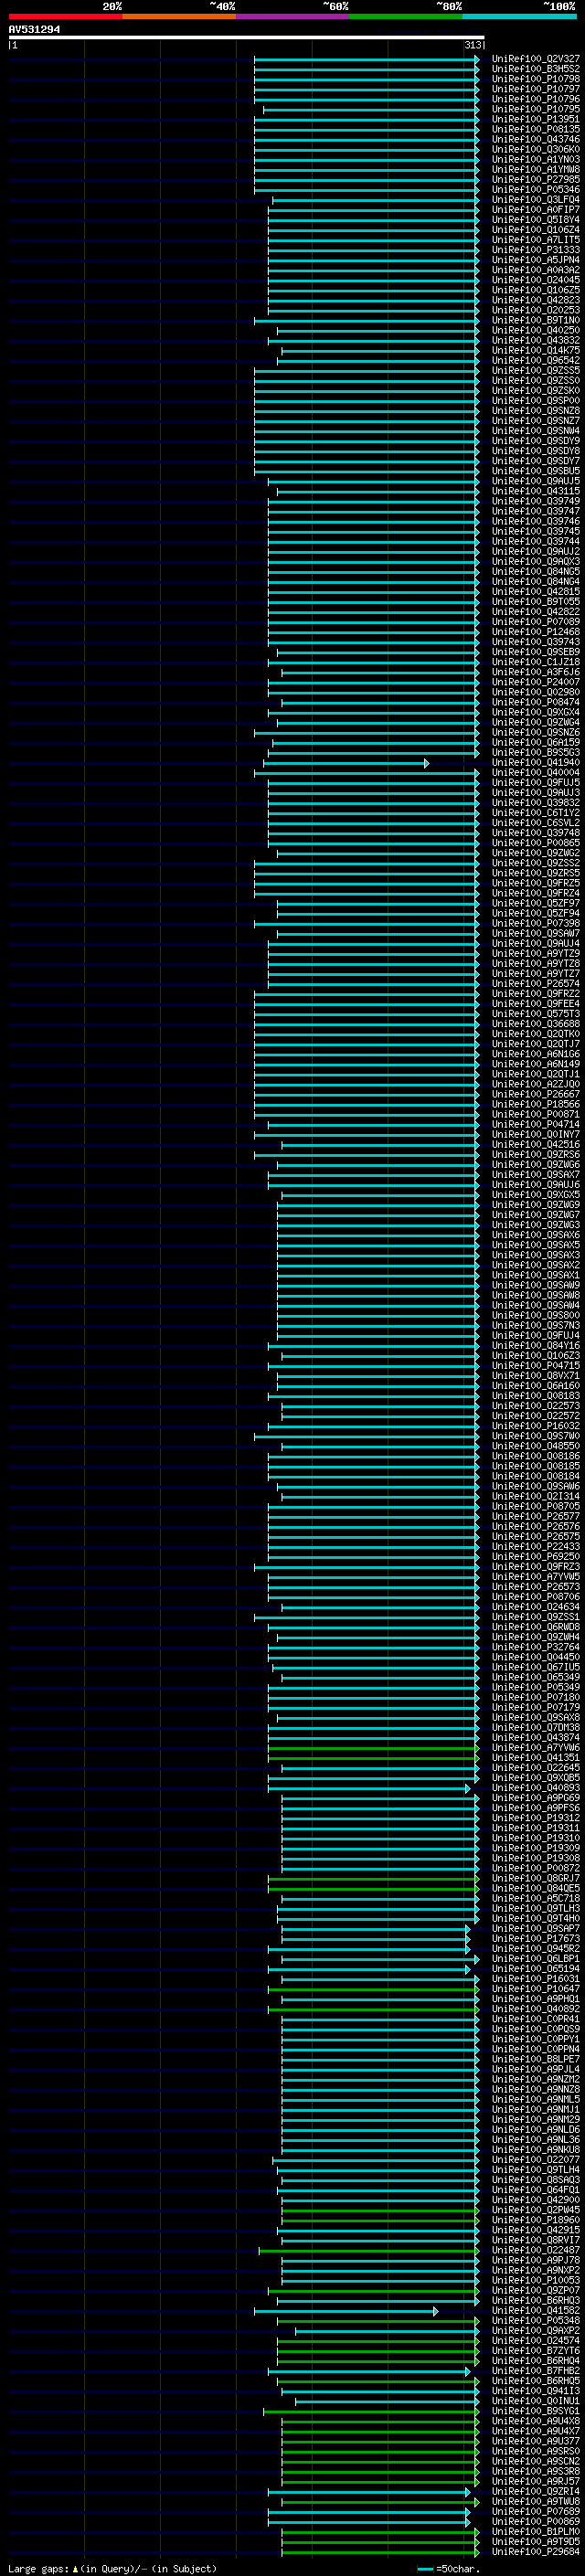
Task: Select hit UniRef100_Q6A160
Action: tap(536, 1385)
